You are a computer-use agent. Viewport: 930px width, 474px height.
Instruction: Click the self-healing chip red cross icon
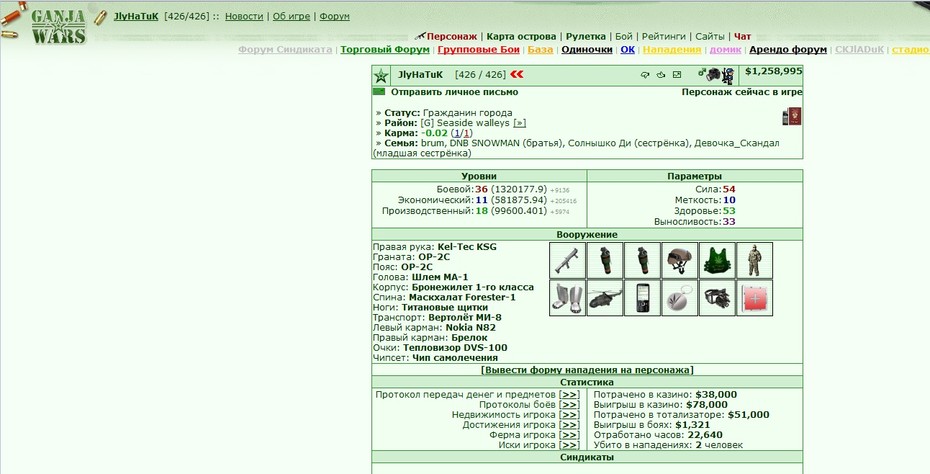point(754,298)
